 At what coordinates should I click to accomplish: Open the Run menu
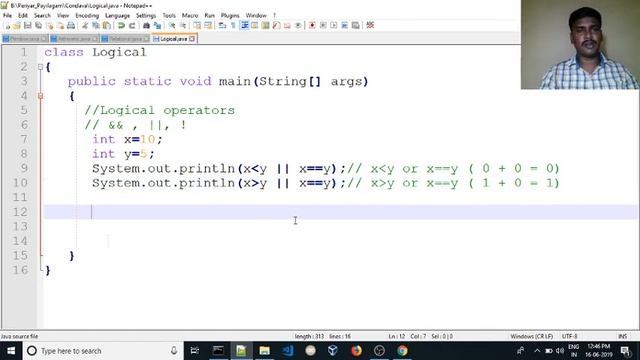pos(209,16)
